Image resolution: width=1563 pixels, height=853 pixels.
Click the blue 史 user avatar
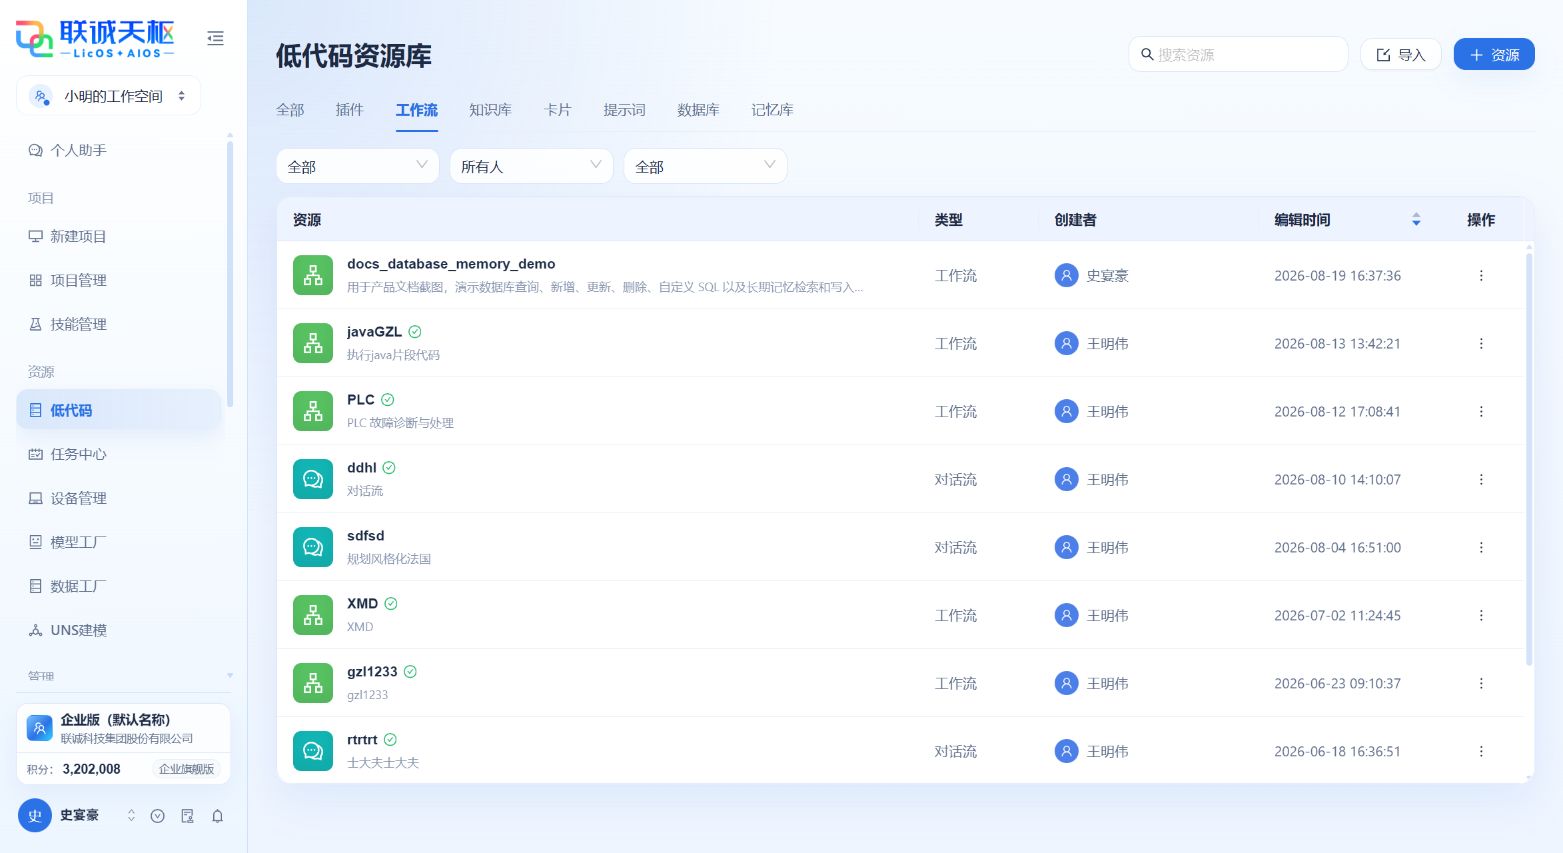click(34, 816)
